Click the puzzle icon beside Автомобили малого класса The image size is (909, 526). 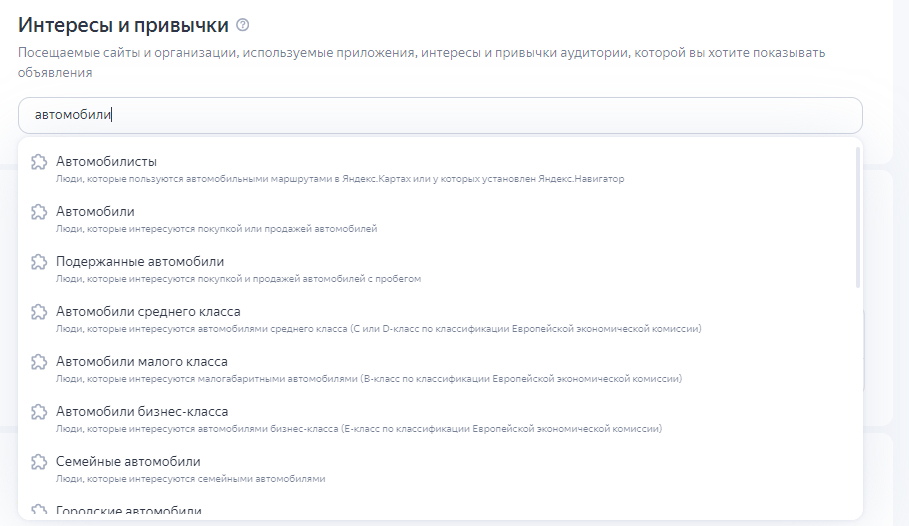(x=39, y=362)
